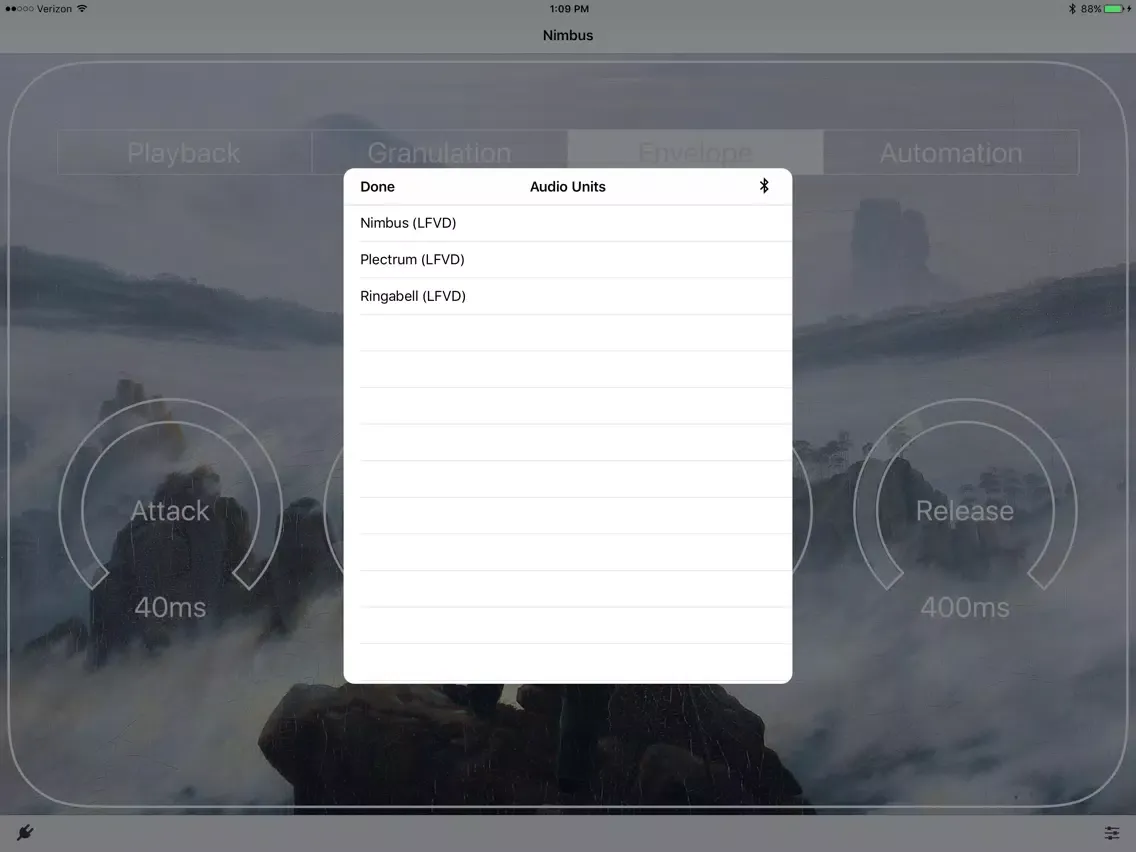Screen dimensions: 1136x852
Task: Select Ringabell (LFVD) audio unit
Action: point(567,296)
